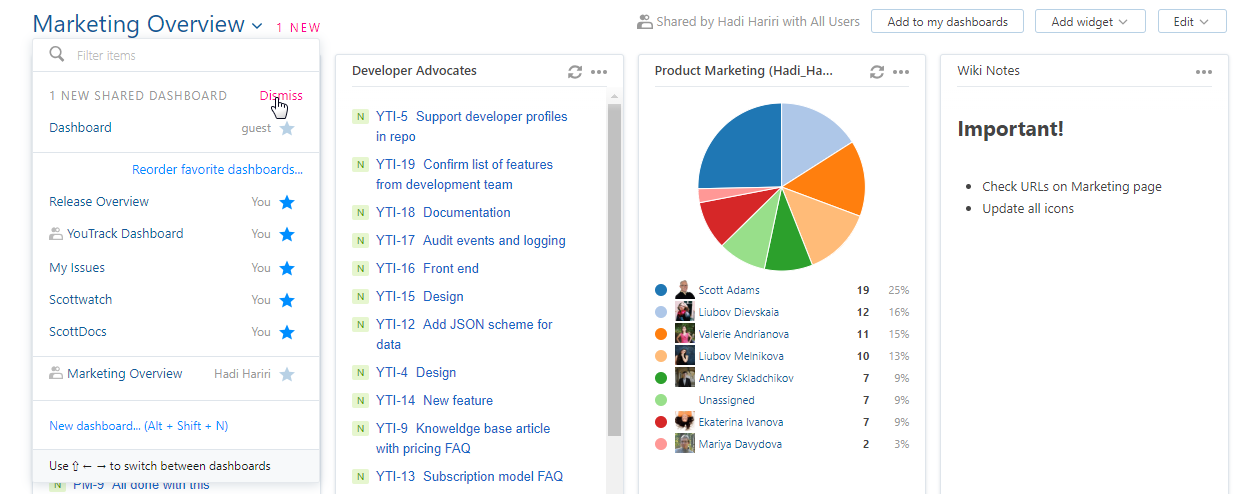Click the N state badge for YTI-13
Screen dimensions: 1242x494
(360, 477)
